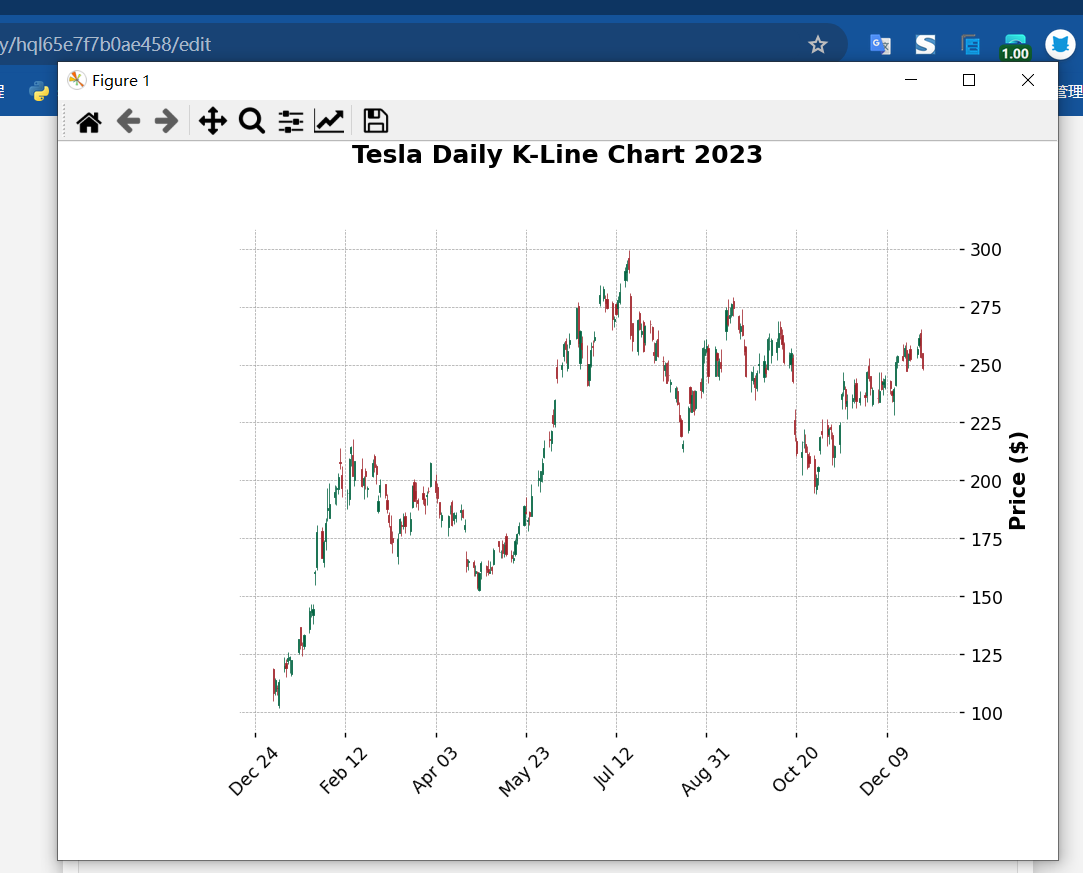Reset chart to original view with Home
The height and width of the screenshot is (873, 1083).
coord(89,122)
